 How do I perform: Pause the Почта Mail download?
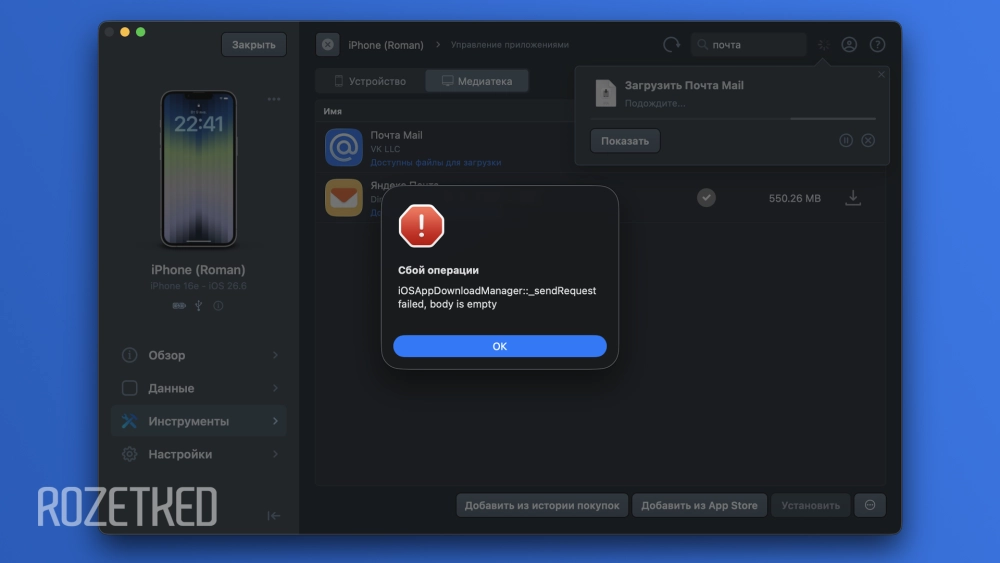tap(846, 140)
